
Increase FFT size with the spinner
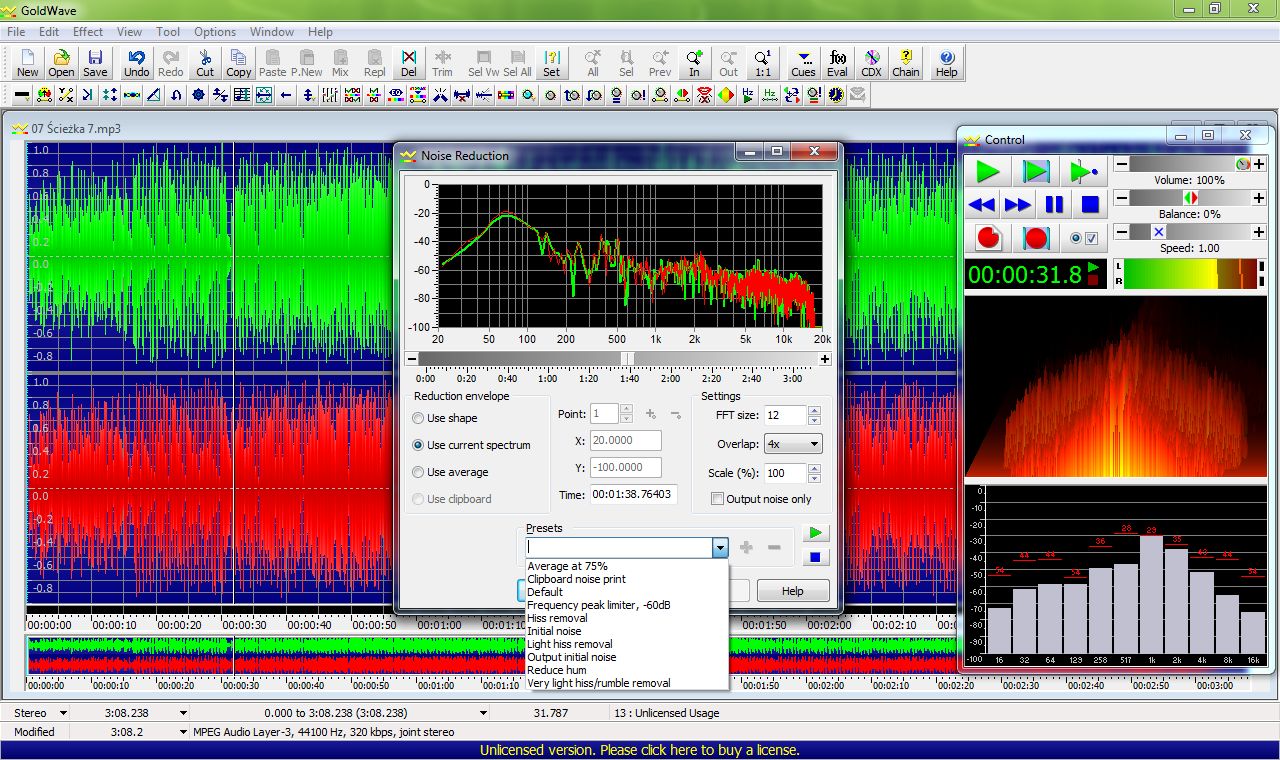815,410
